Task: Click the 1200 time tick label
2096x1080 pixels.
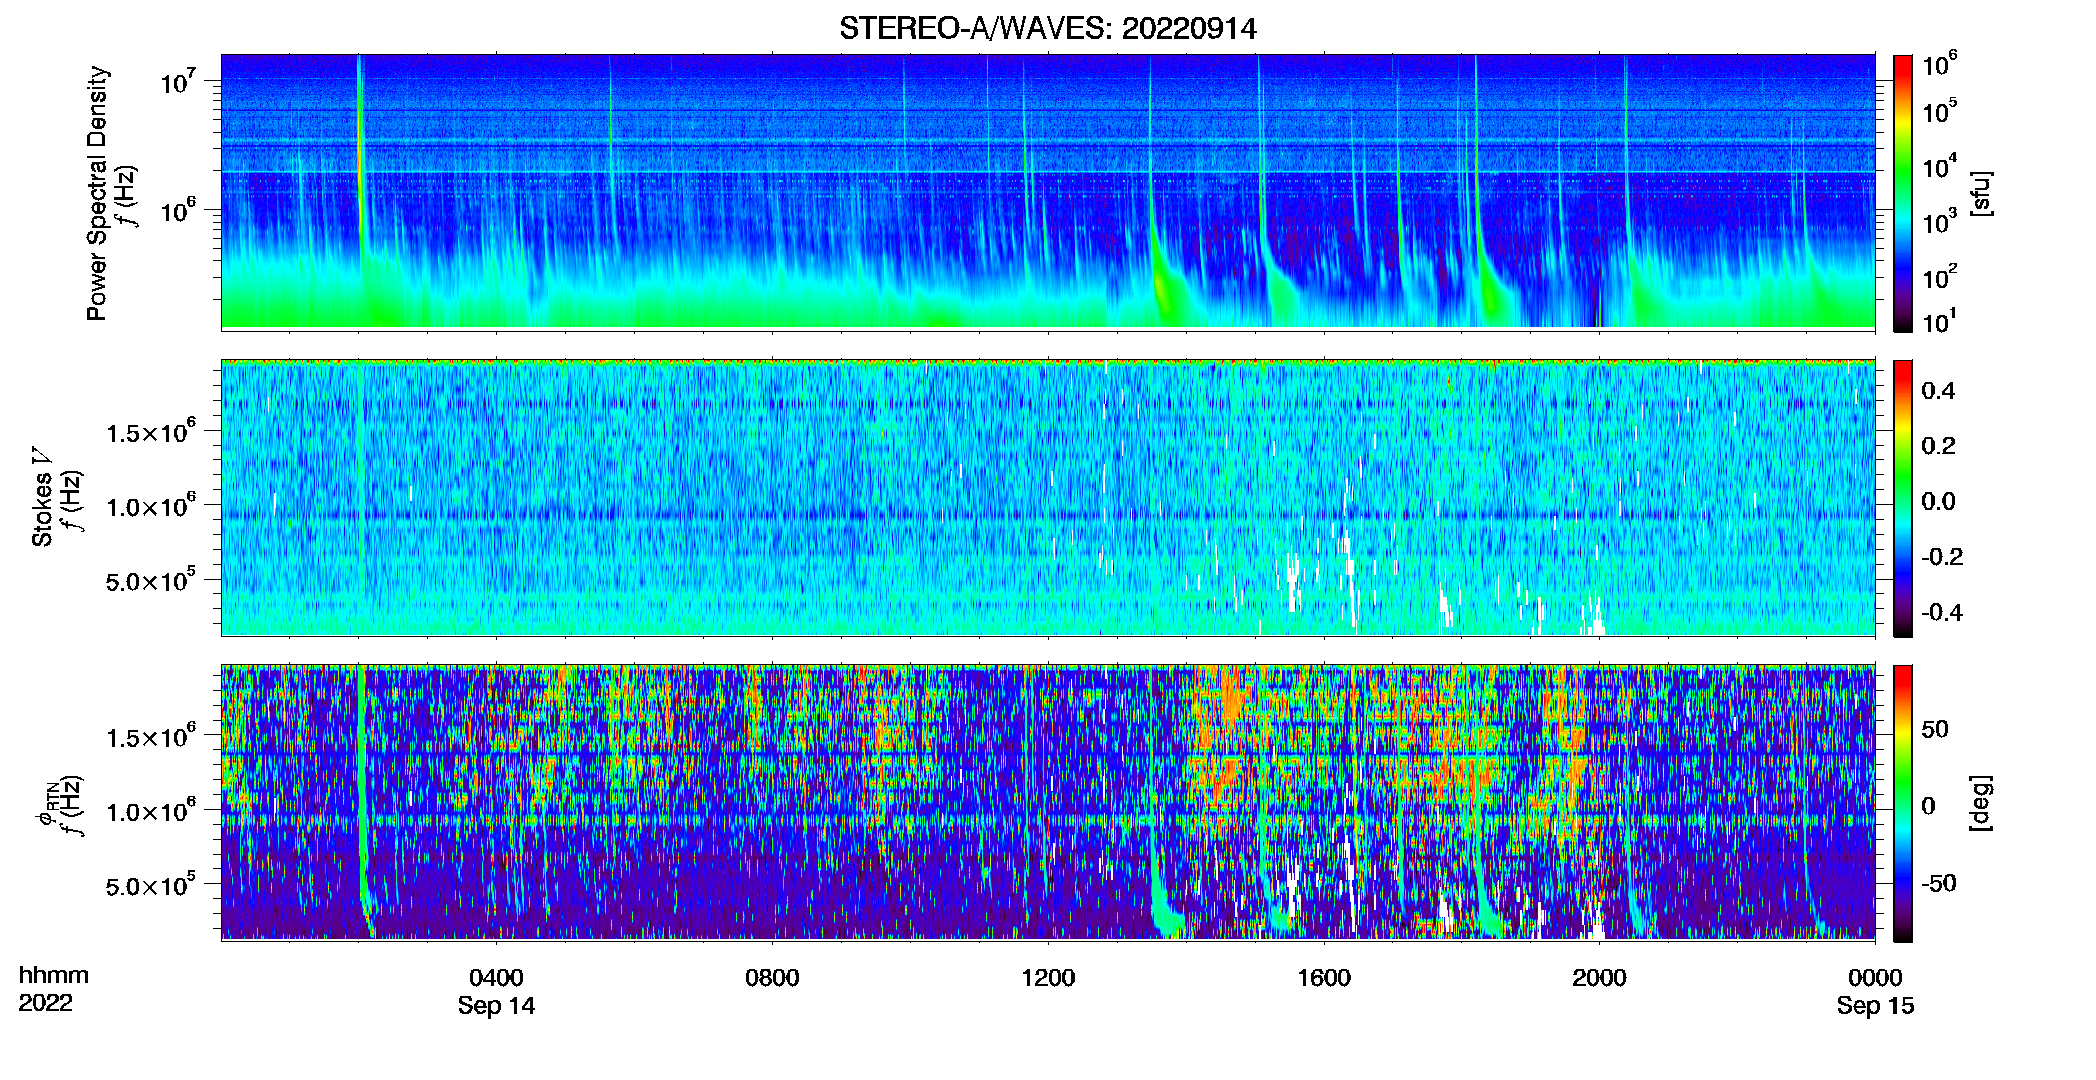Action: 1048,977
